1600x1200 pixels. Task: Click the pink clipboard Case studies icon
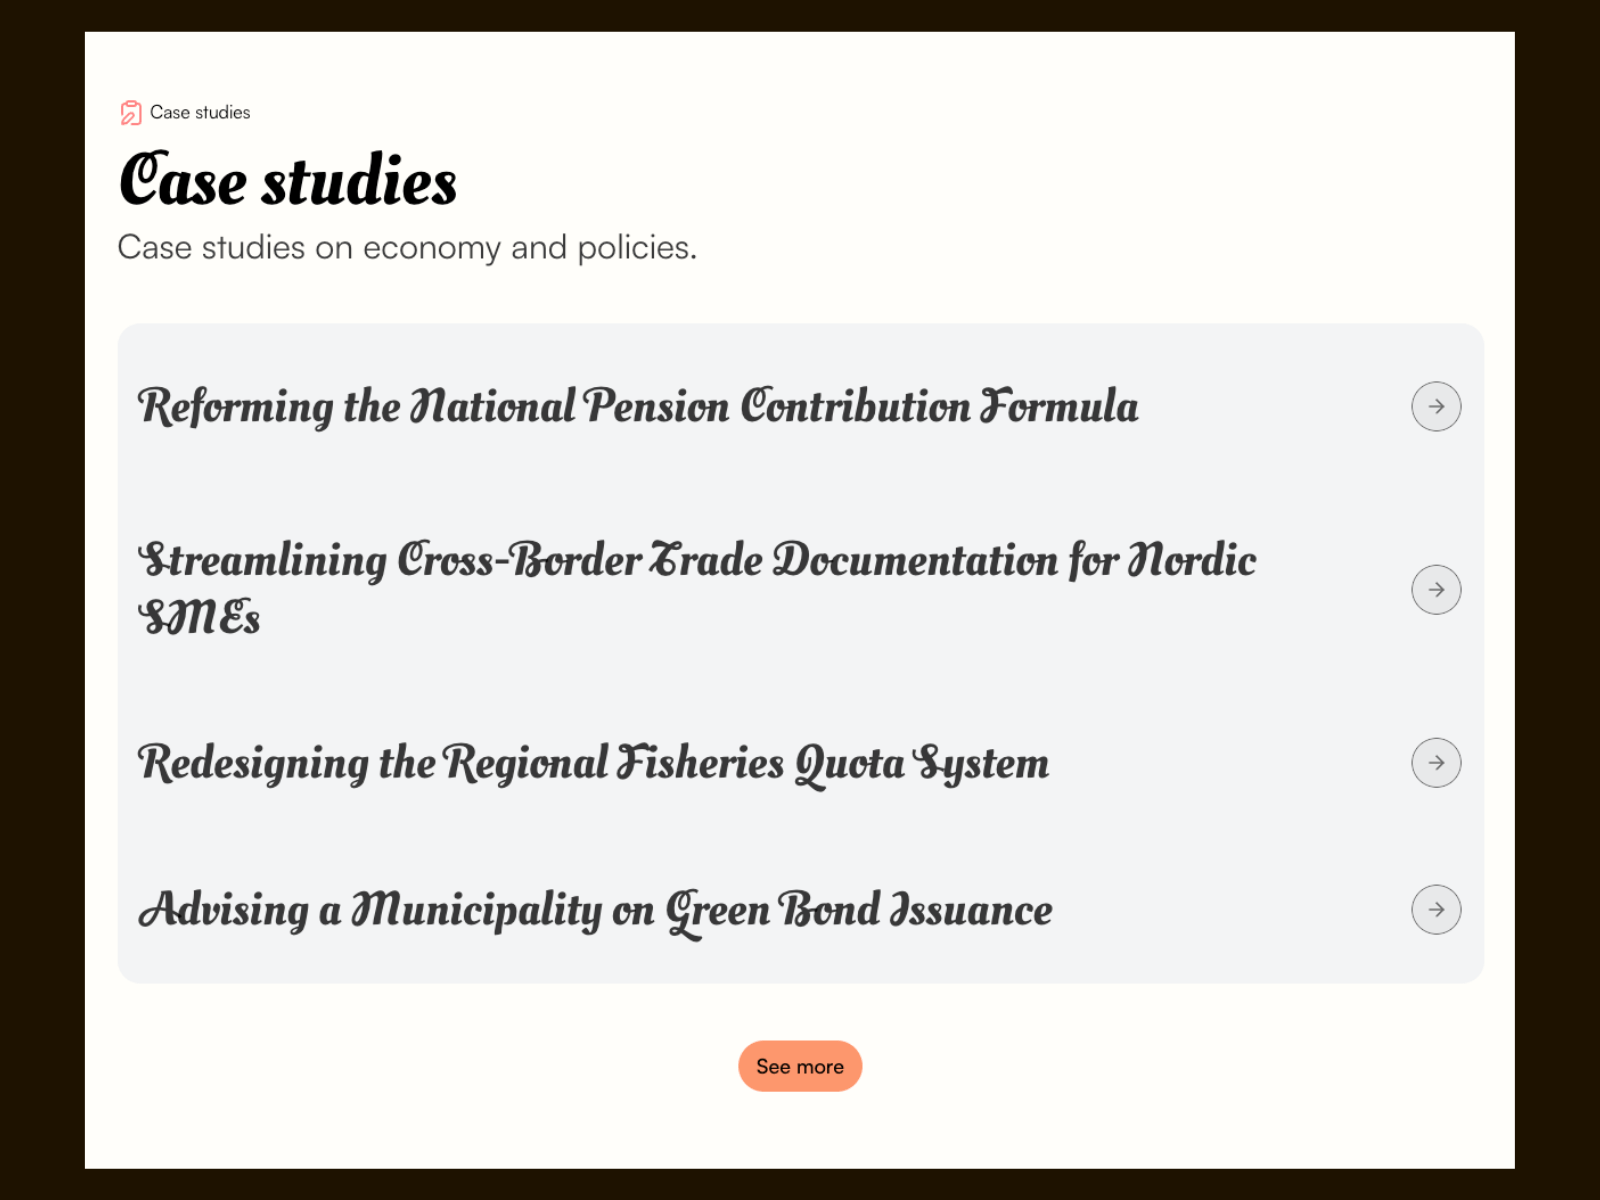[131, 113]
